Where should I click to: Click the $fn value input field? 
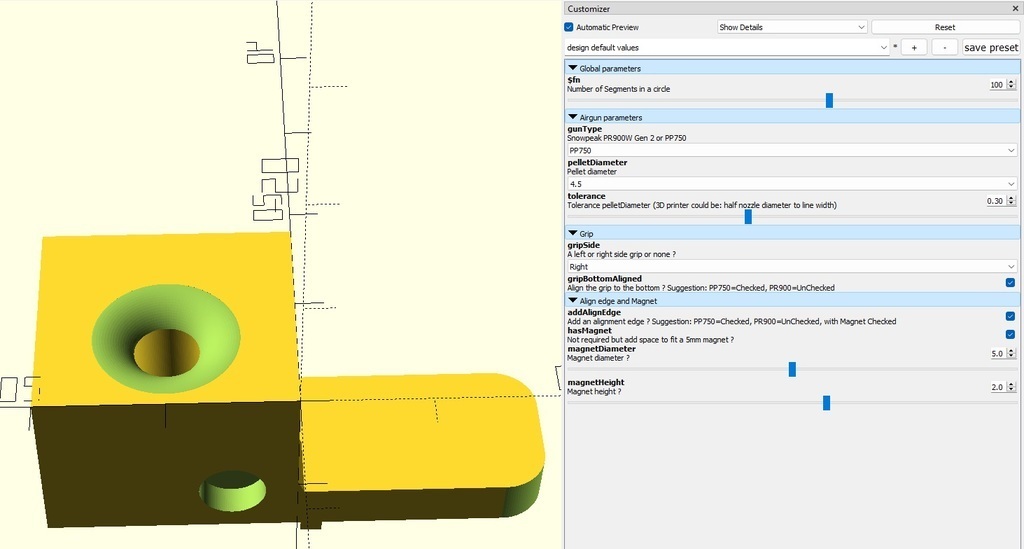tap(997, 84)
